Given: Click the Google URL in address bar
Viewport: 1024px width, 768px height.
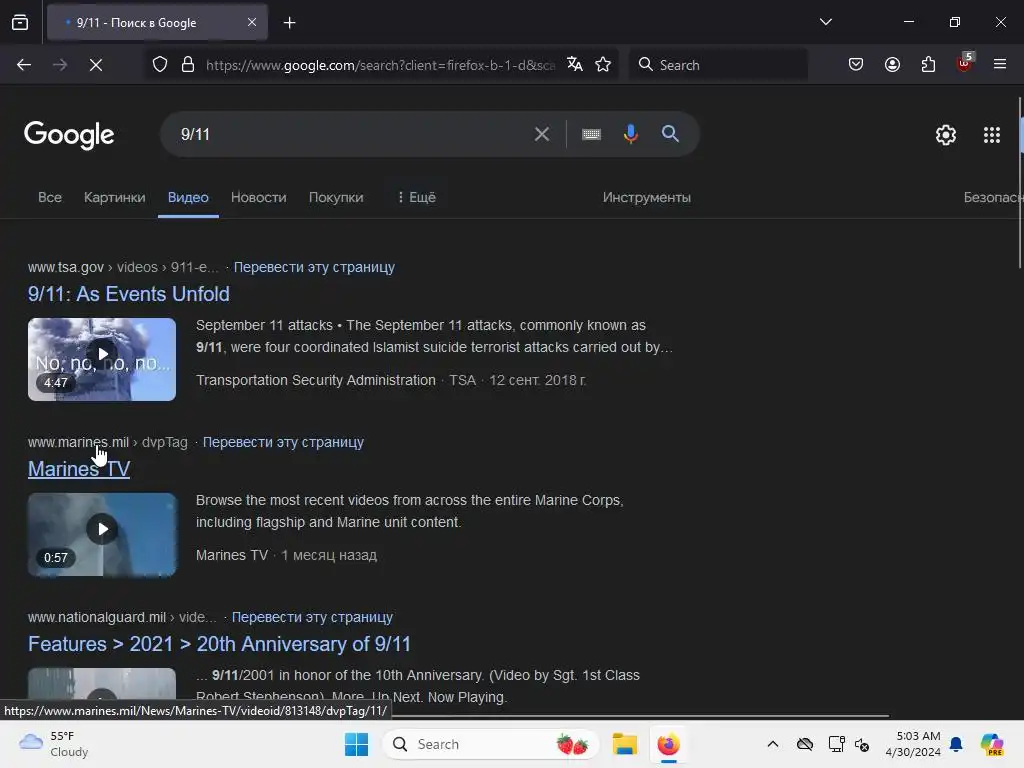Looking at the screenshot, I should [x=380, y=65].
